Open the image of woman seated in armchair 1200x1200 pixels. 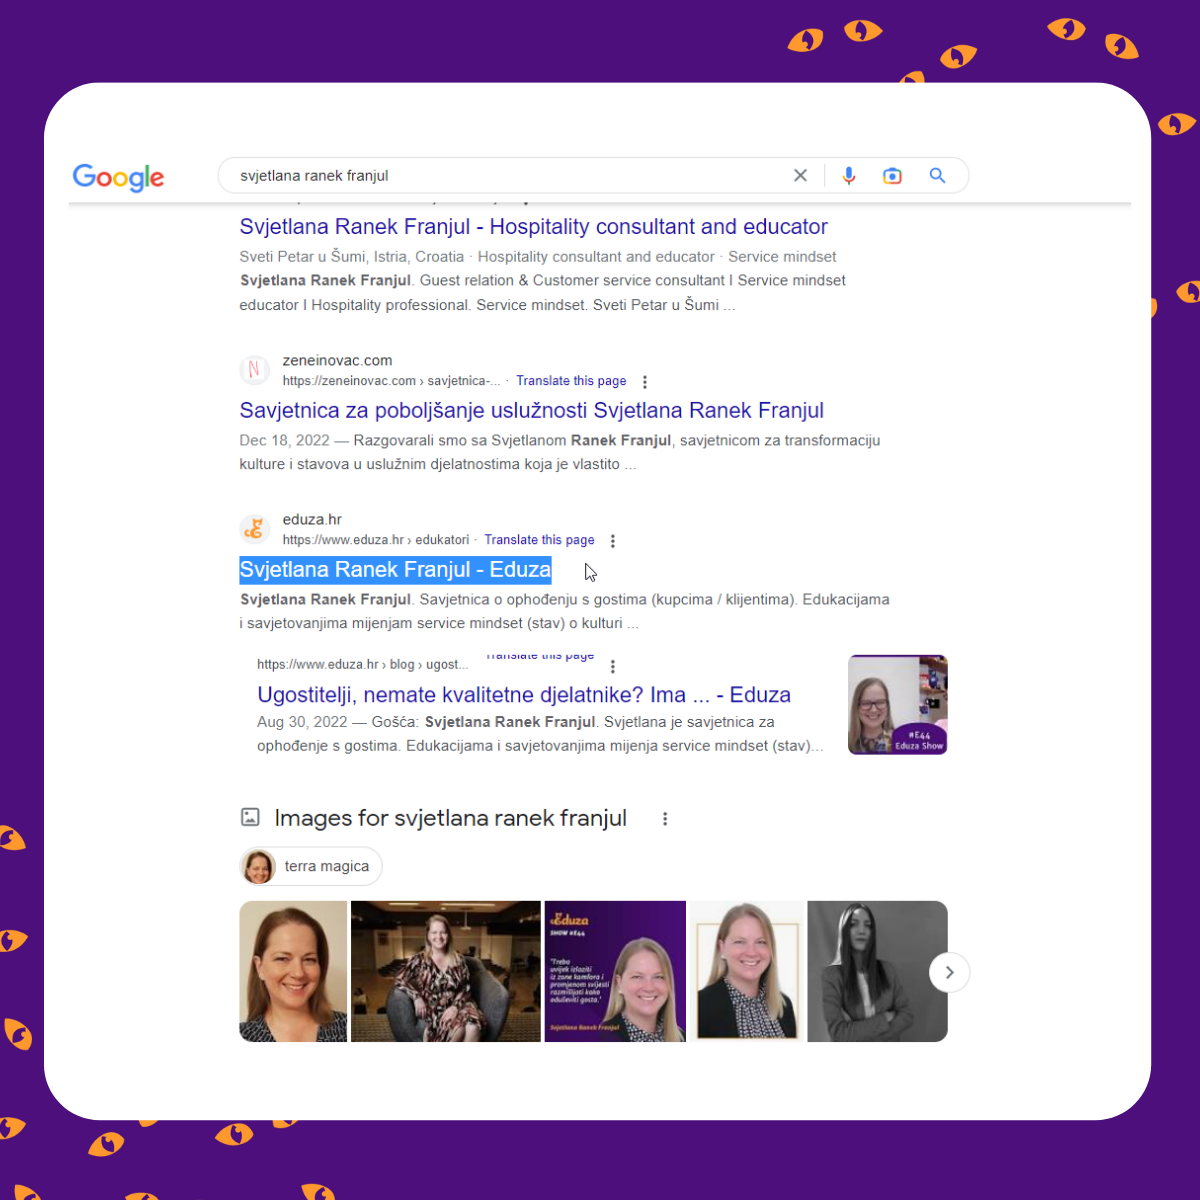click(446, 971)
